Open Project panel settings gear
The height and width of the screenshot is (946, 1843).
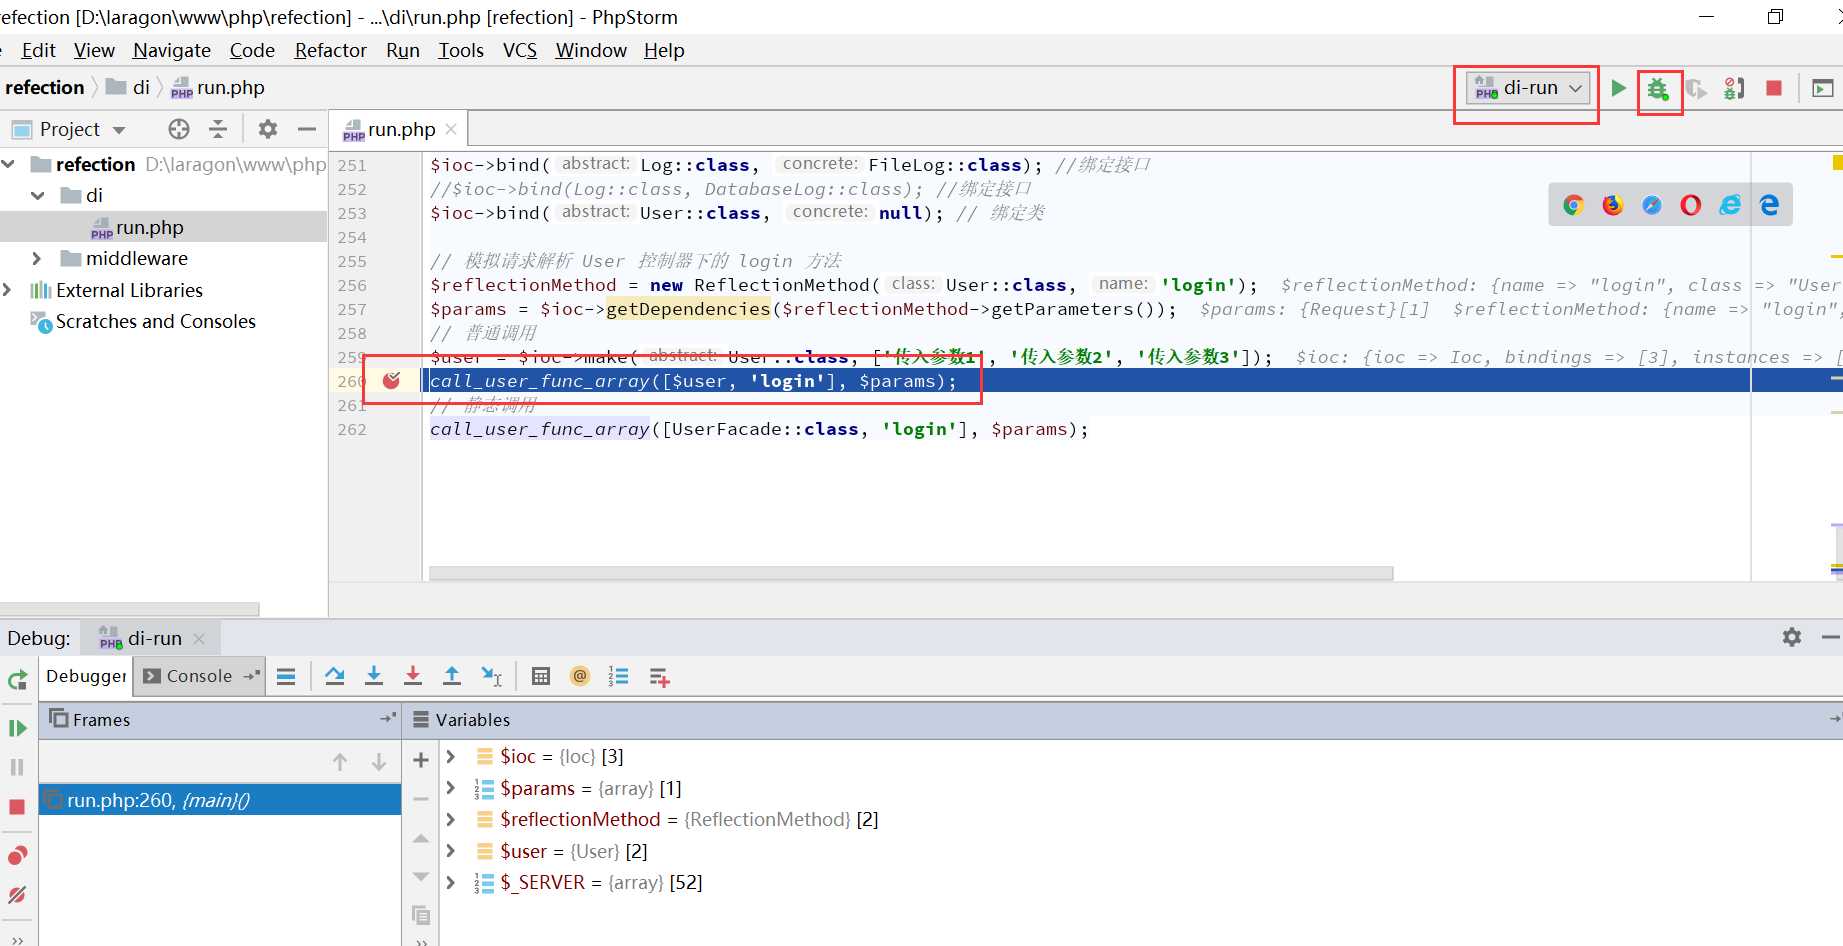(267, 129)
